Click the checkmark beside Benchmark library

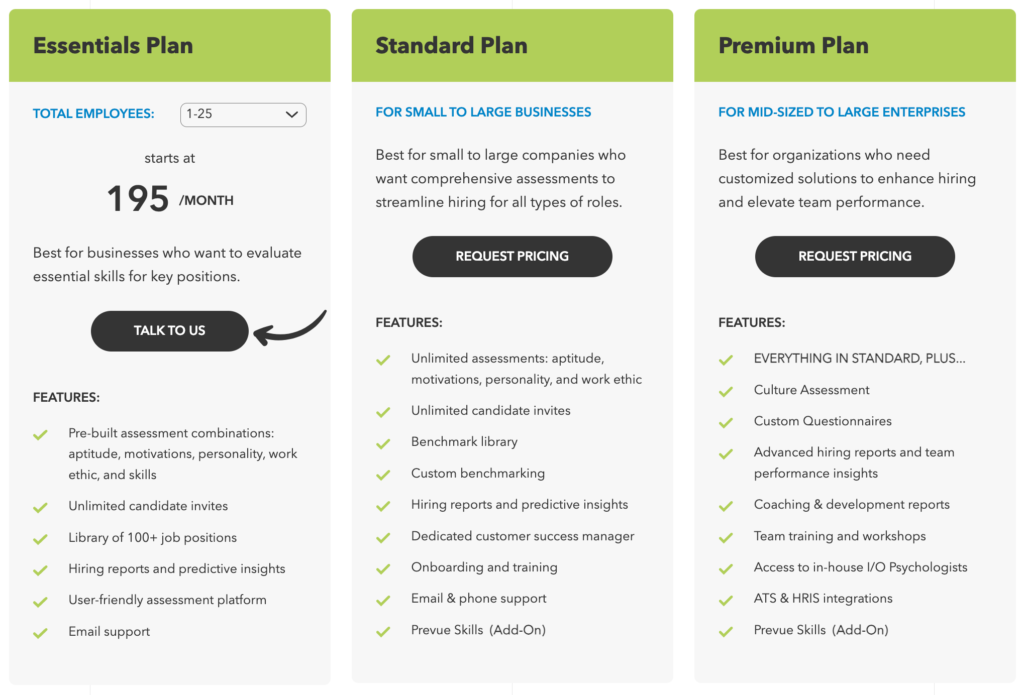383,443
